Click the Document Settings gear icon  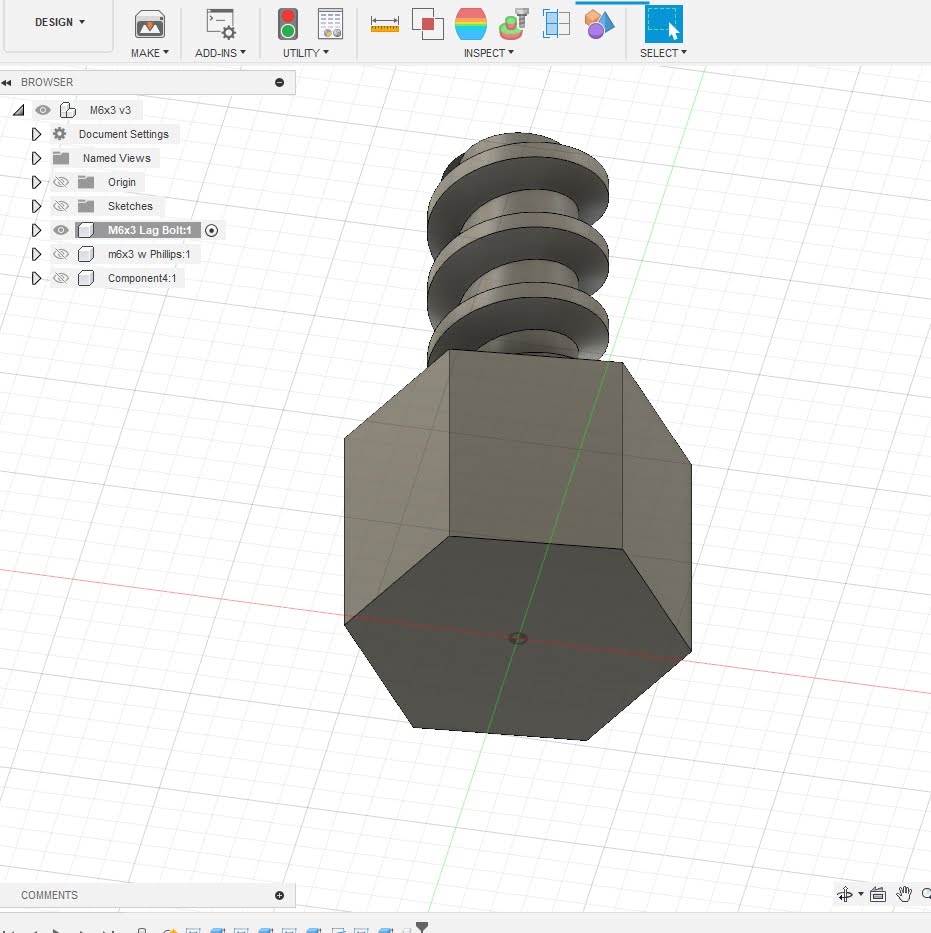pos(59,134)
